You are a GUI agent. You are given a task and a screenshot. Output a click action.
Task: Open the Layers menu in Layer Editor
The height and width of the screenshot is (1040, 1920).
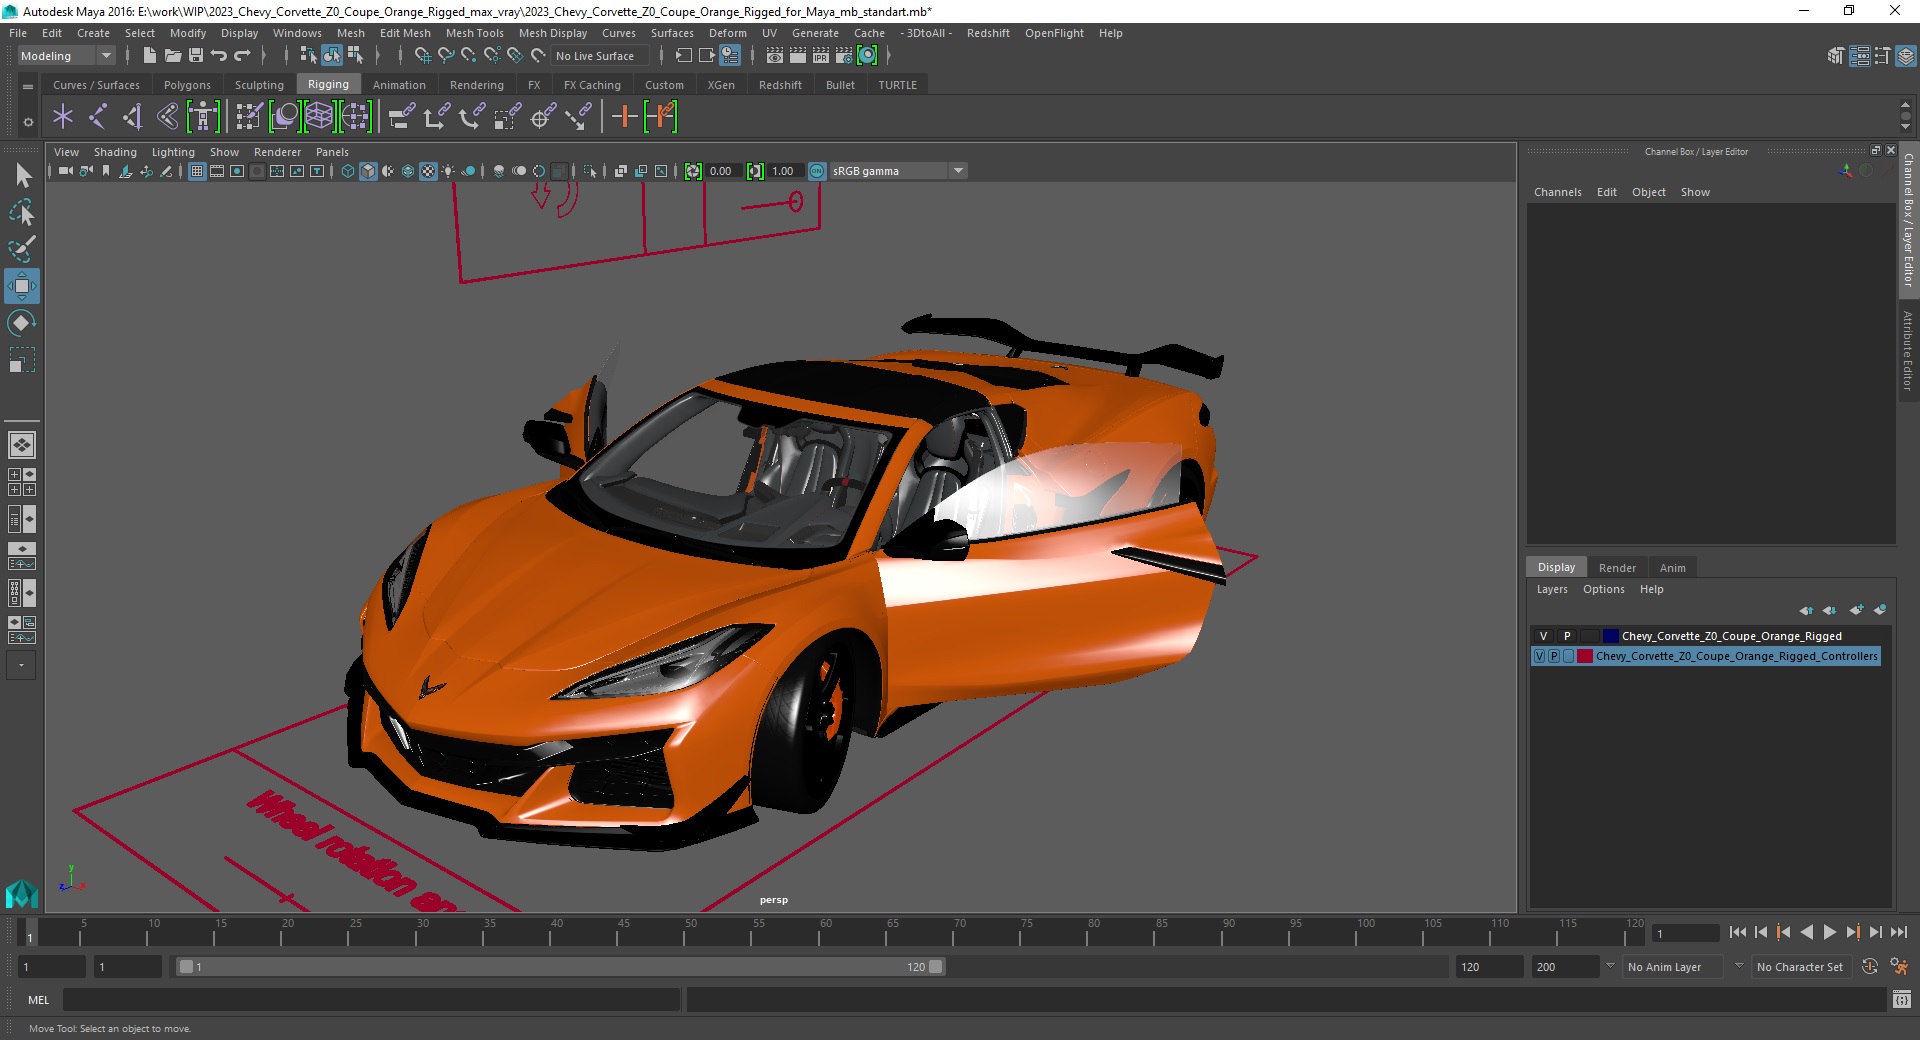click(x=1552, y=589)
